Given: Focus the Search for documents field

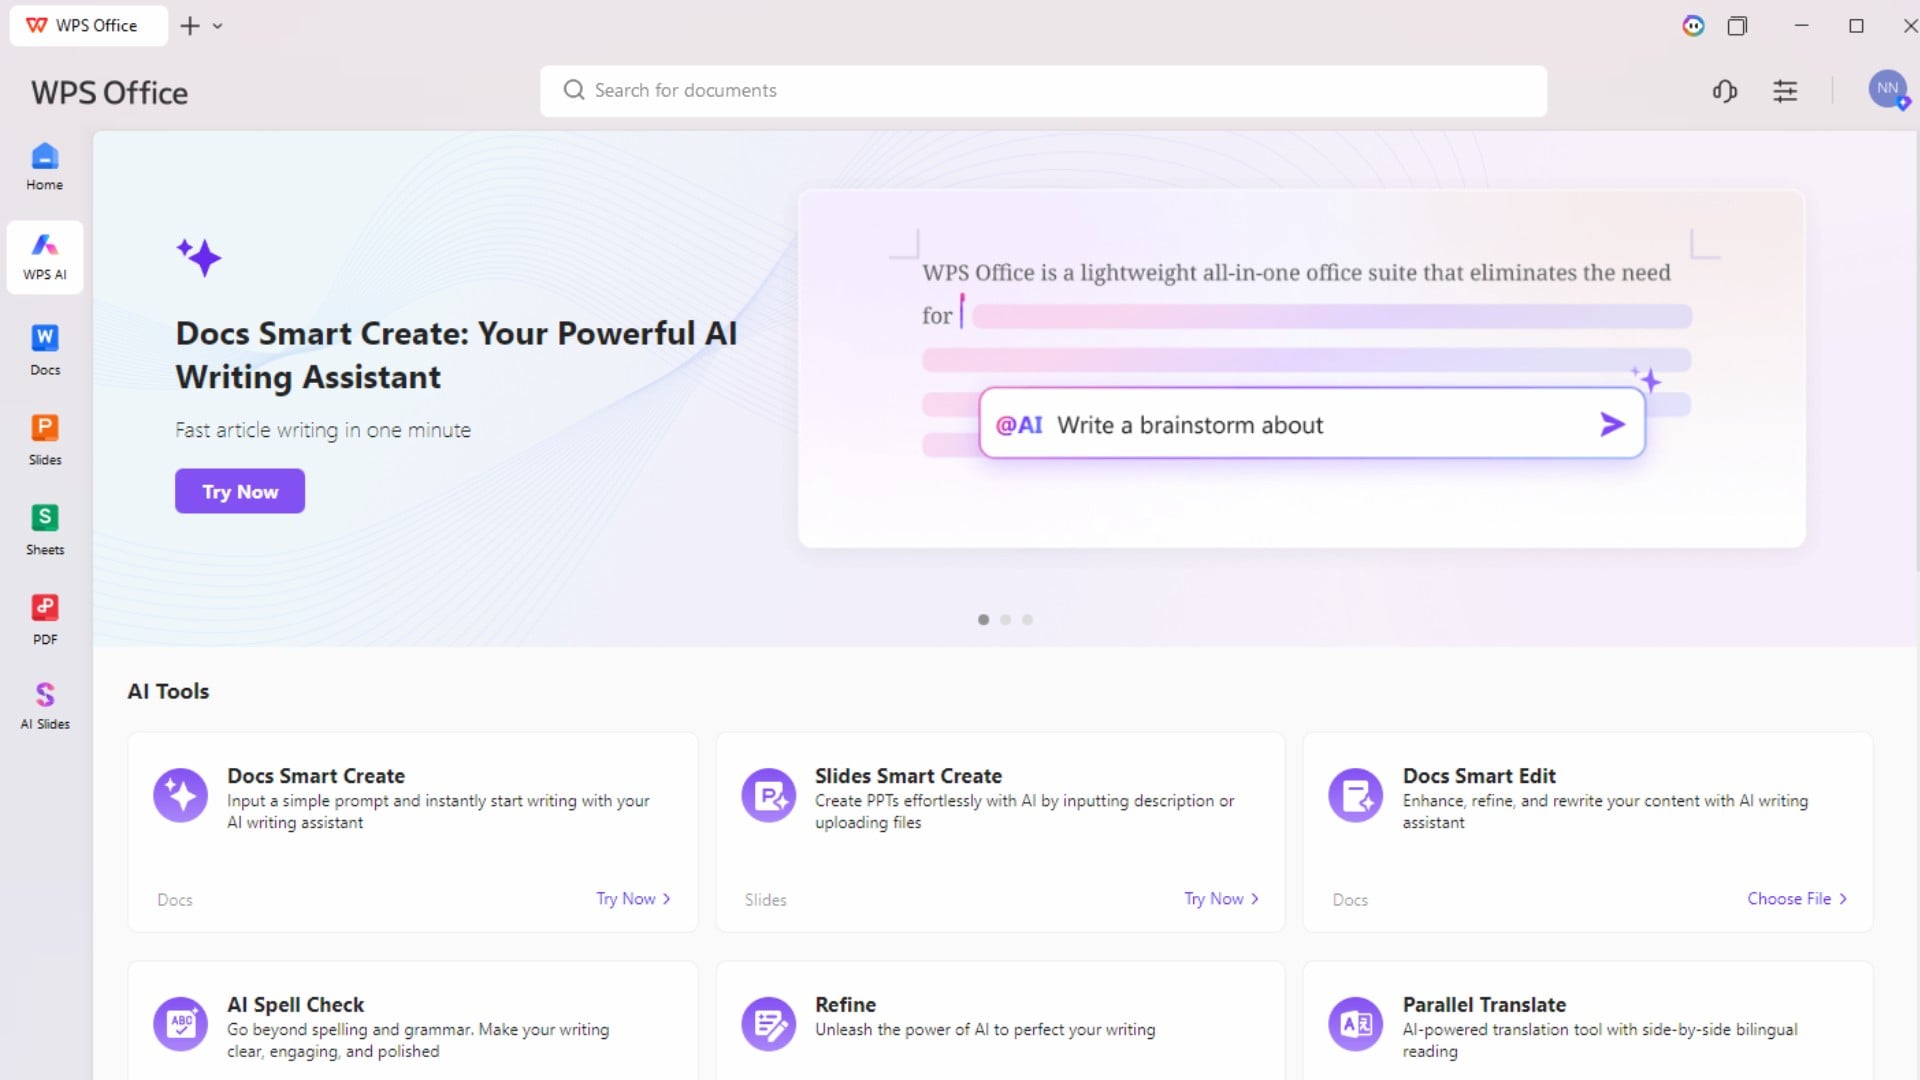Looking at the screenshot, I should tap(1043, 91).
